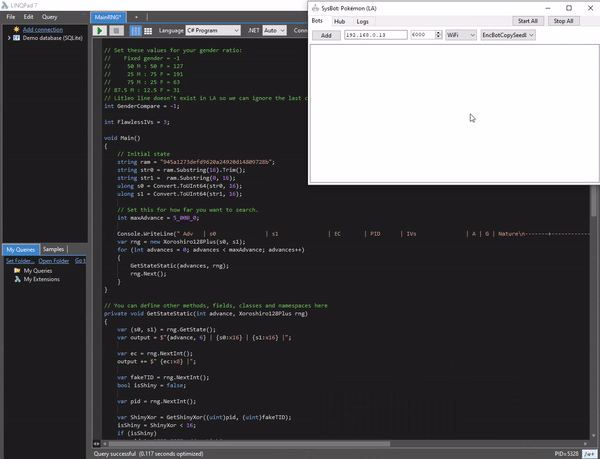
Task: Click the Add connection star icon
Action: point(16,29)
